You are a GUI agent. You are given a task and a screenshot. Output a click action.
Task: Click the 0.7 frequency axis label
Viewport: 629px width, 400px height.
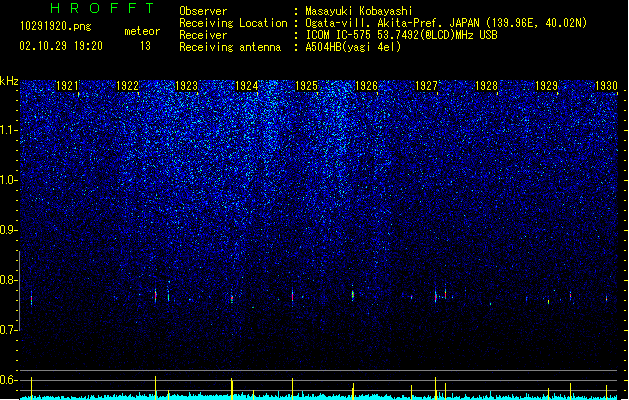[x=9, y=330]
